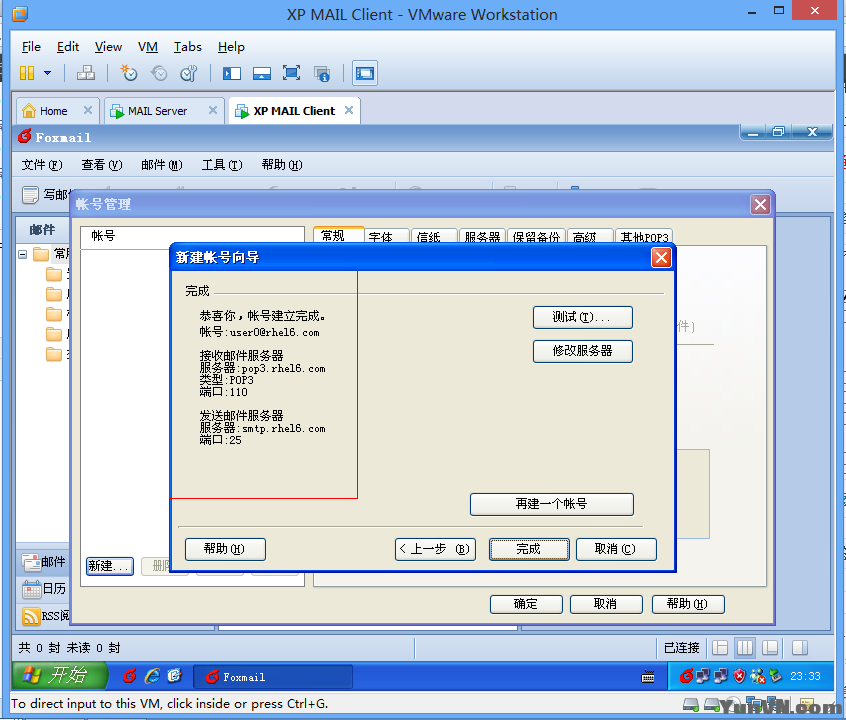
Task: Launch Outlook Express from quick launch
Action: tap(175, 676)
